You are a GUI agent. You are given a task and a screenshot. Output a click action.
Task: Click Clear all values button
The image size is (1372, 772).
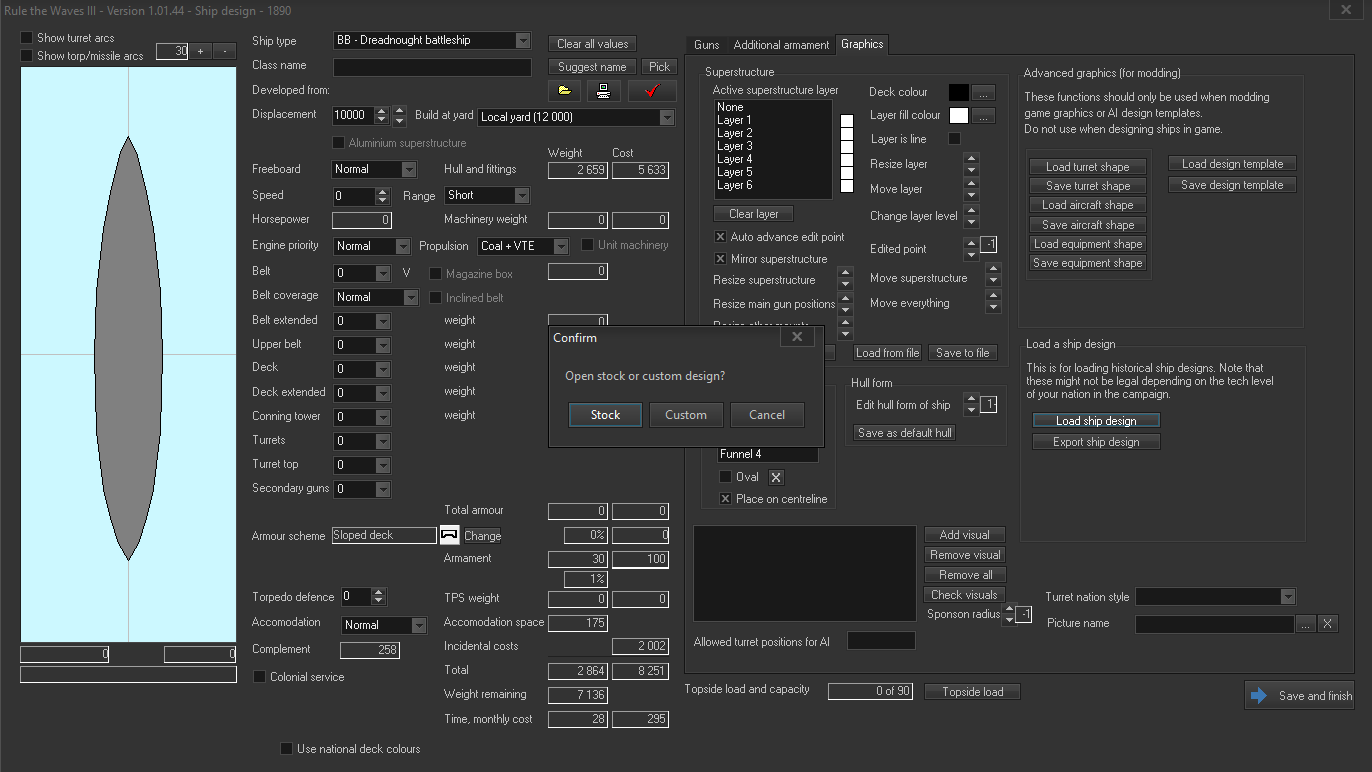592,44
